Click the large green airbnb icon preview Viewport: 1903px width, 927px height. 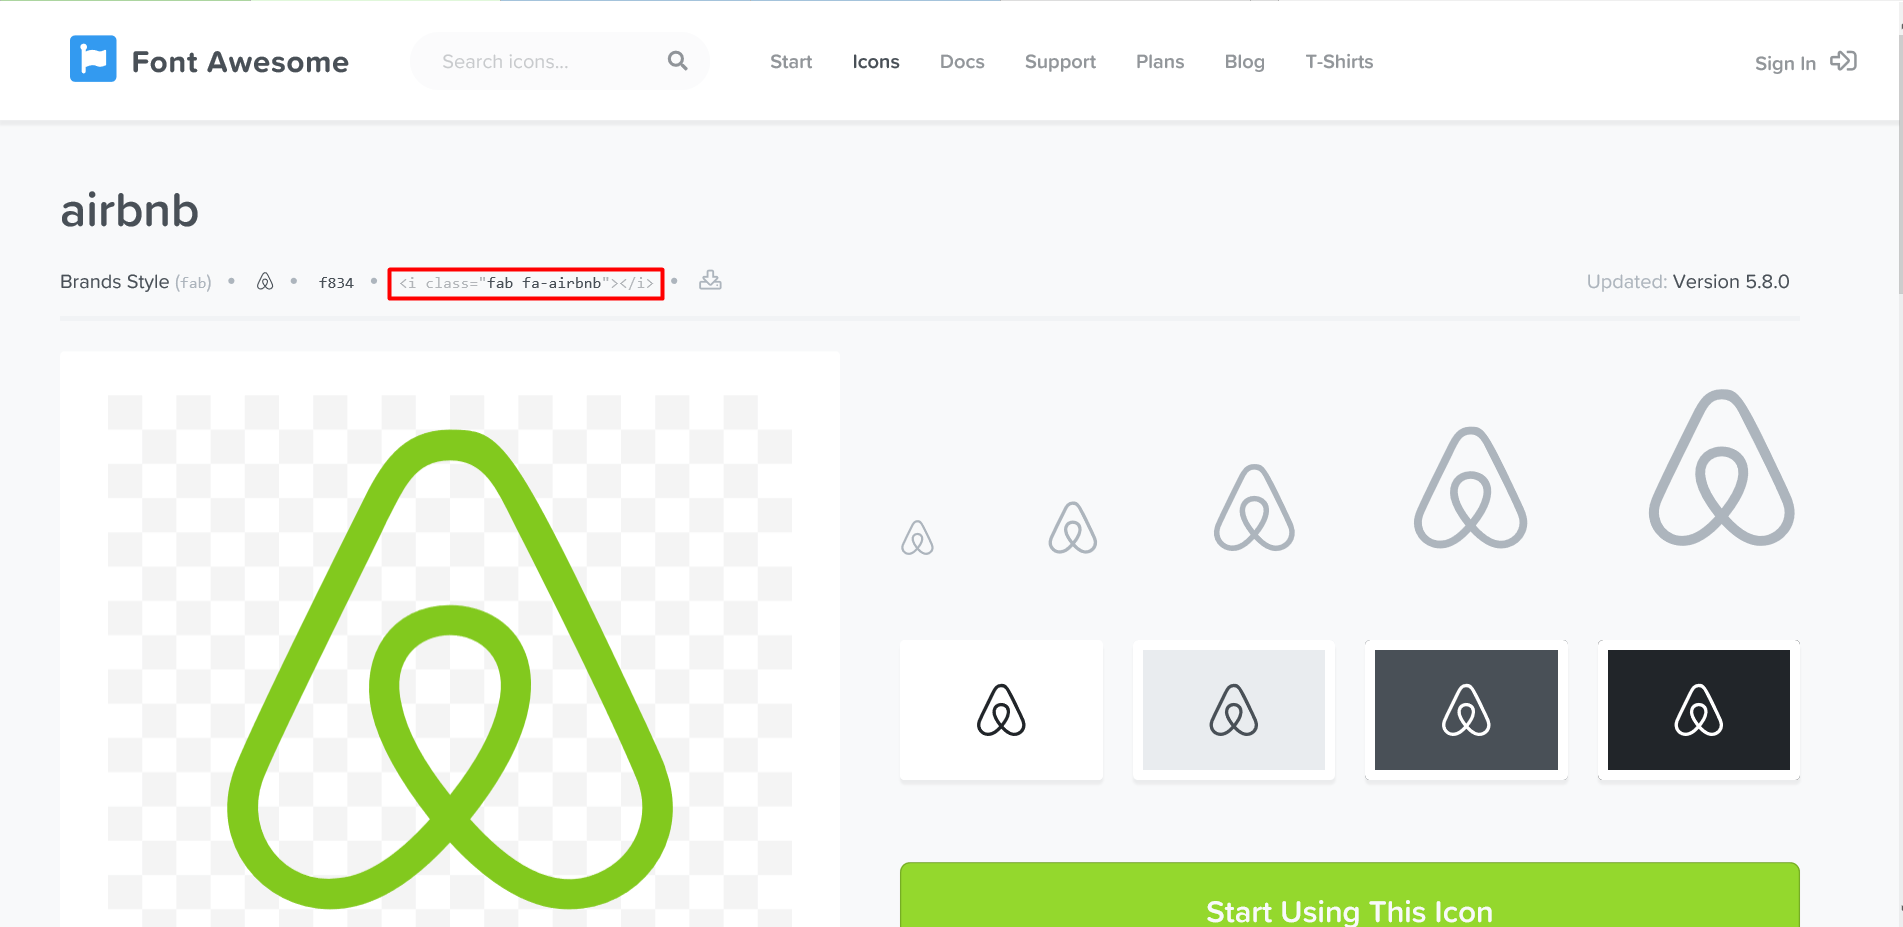coord(450,669)
